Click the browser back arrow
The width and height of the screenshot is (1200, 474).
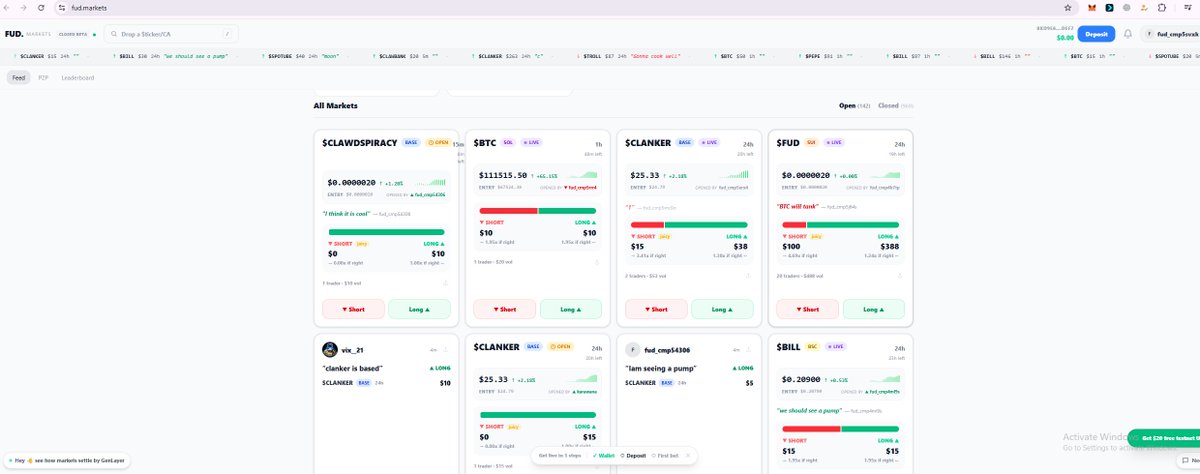(8, 7)
